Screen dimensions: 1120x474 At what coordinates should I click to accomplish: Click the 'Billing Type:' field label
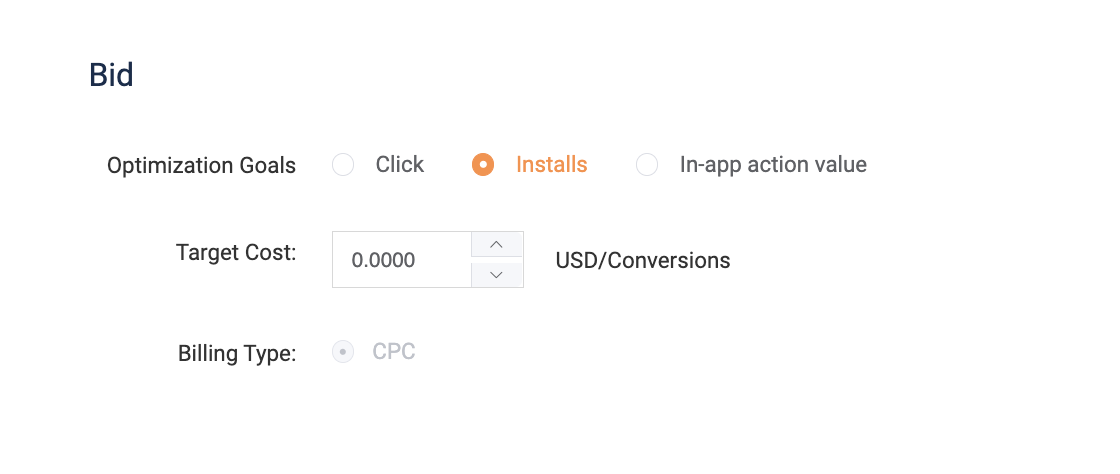[237, 354]
